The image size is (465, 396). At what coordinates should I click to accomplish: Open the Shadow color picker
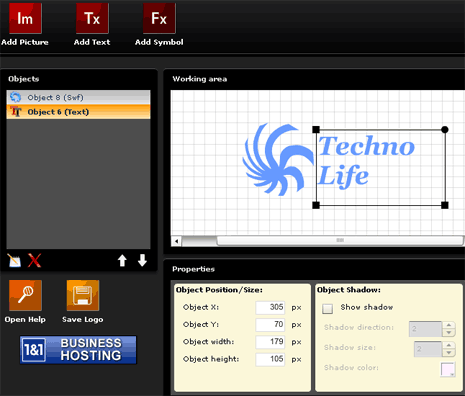[x=448, y=369]
